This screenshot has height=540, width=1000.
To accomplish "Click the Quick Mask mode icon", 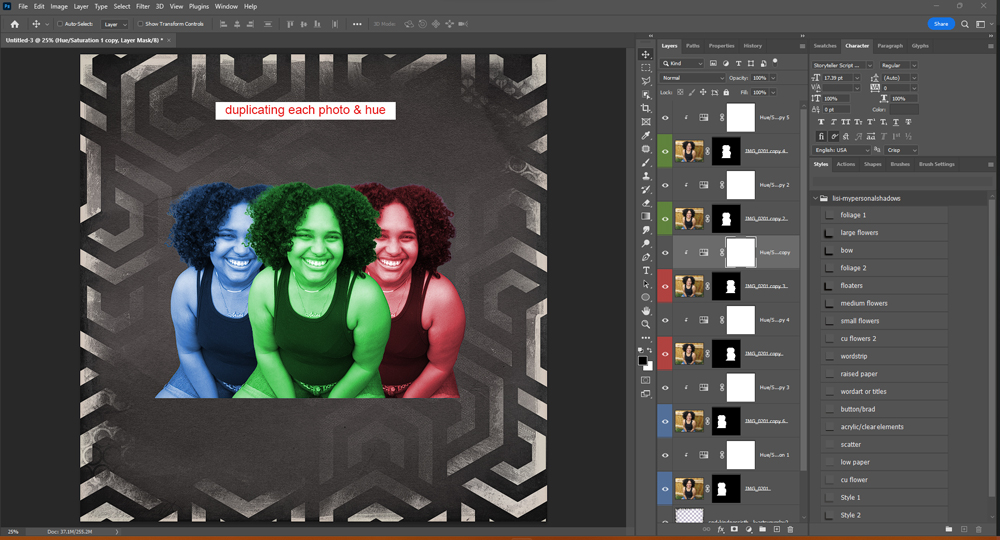I will click(645, 380).
